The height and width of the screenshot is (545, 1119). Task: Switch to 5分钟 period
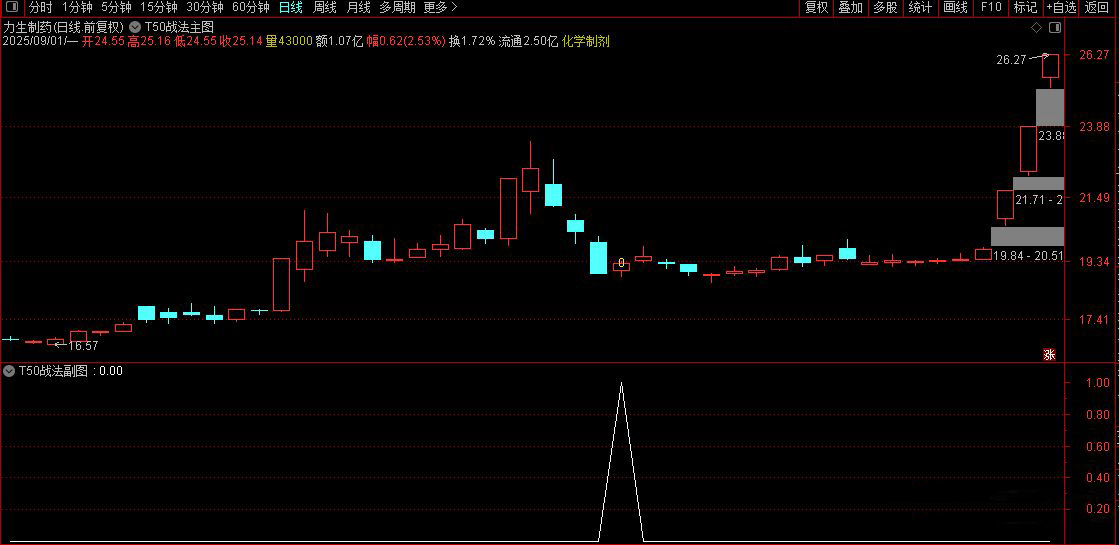tap(116, 8)
